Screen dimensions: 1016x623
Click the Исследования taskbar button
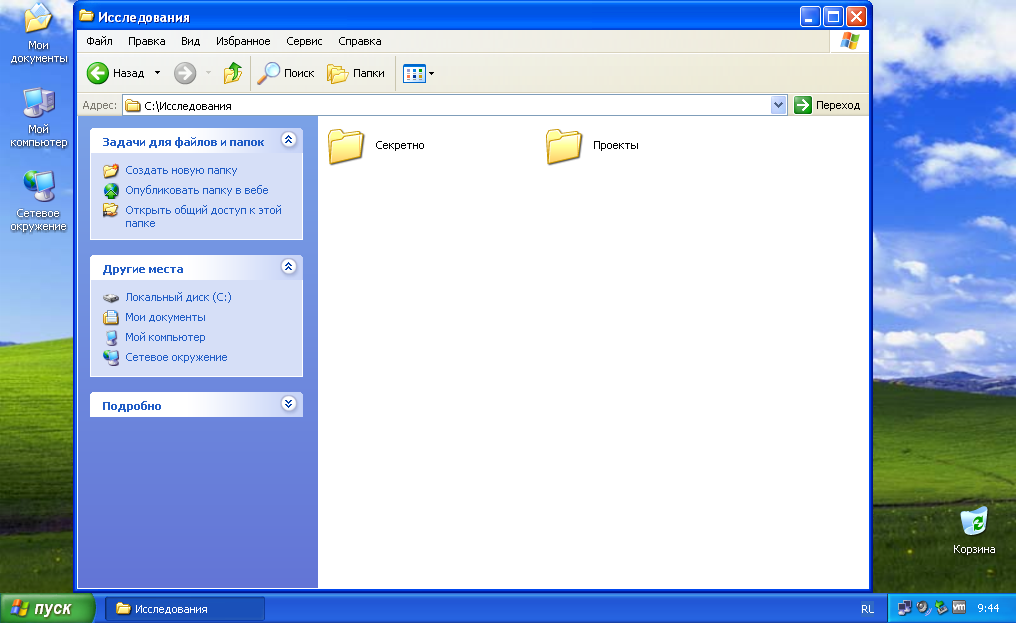click(184, 609)
